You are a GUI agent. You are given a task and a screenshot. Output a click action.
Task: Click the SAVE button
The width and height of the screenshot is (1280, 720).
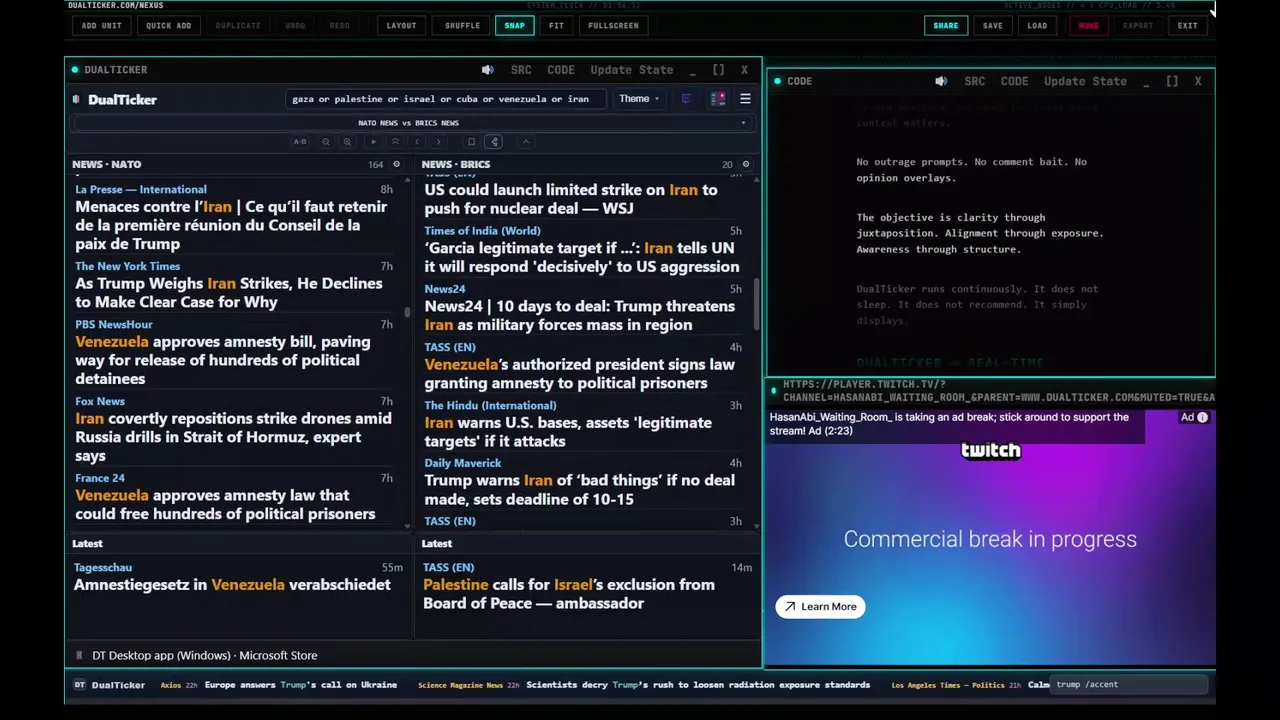(x=993, y=25)
